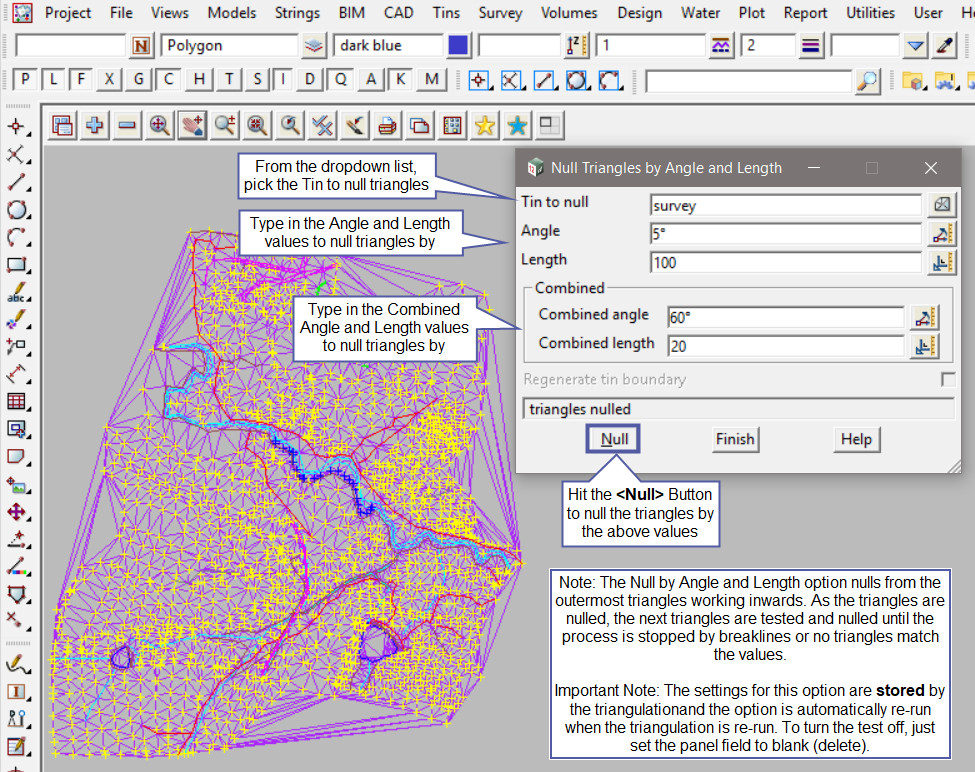
Task: Click the minus icon in view toolbar
Action: 127,125
